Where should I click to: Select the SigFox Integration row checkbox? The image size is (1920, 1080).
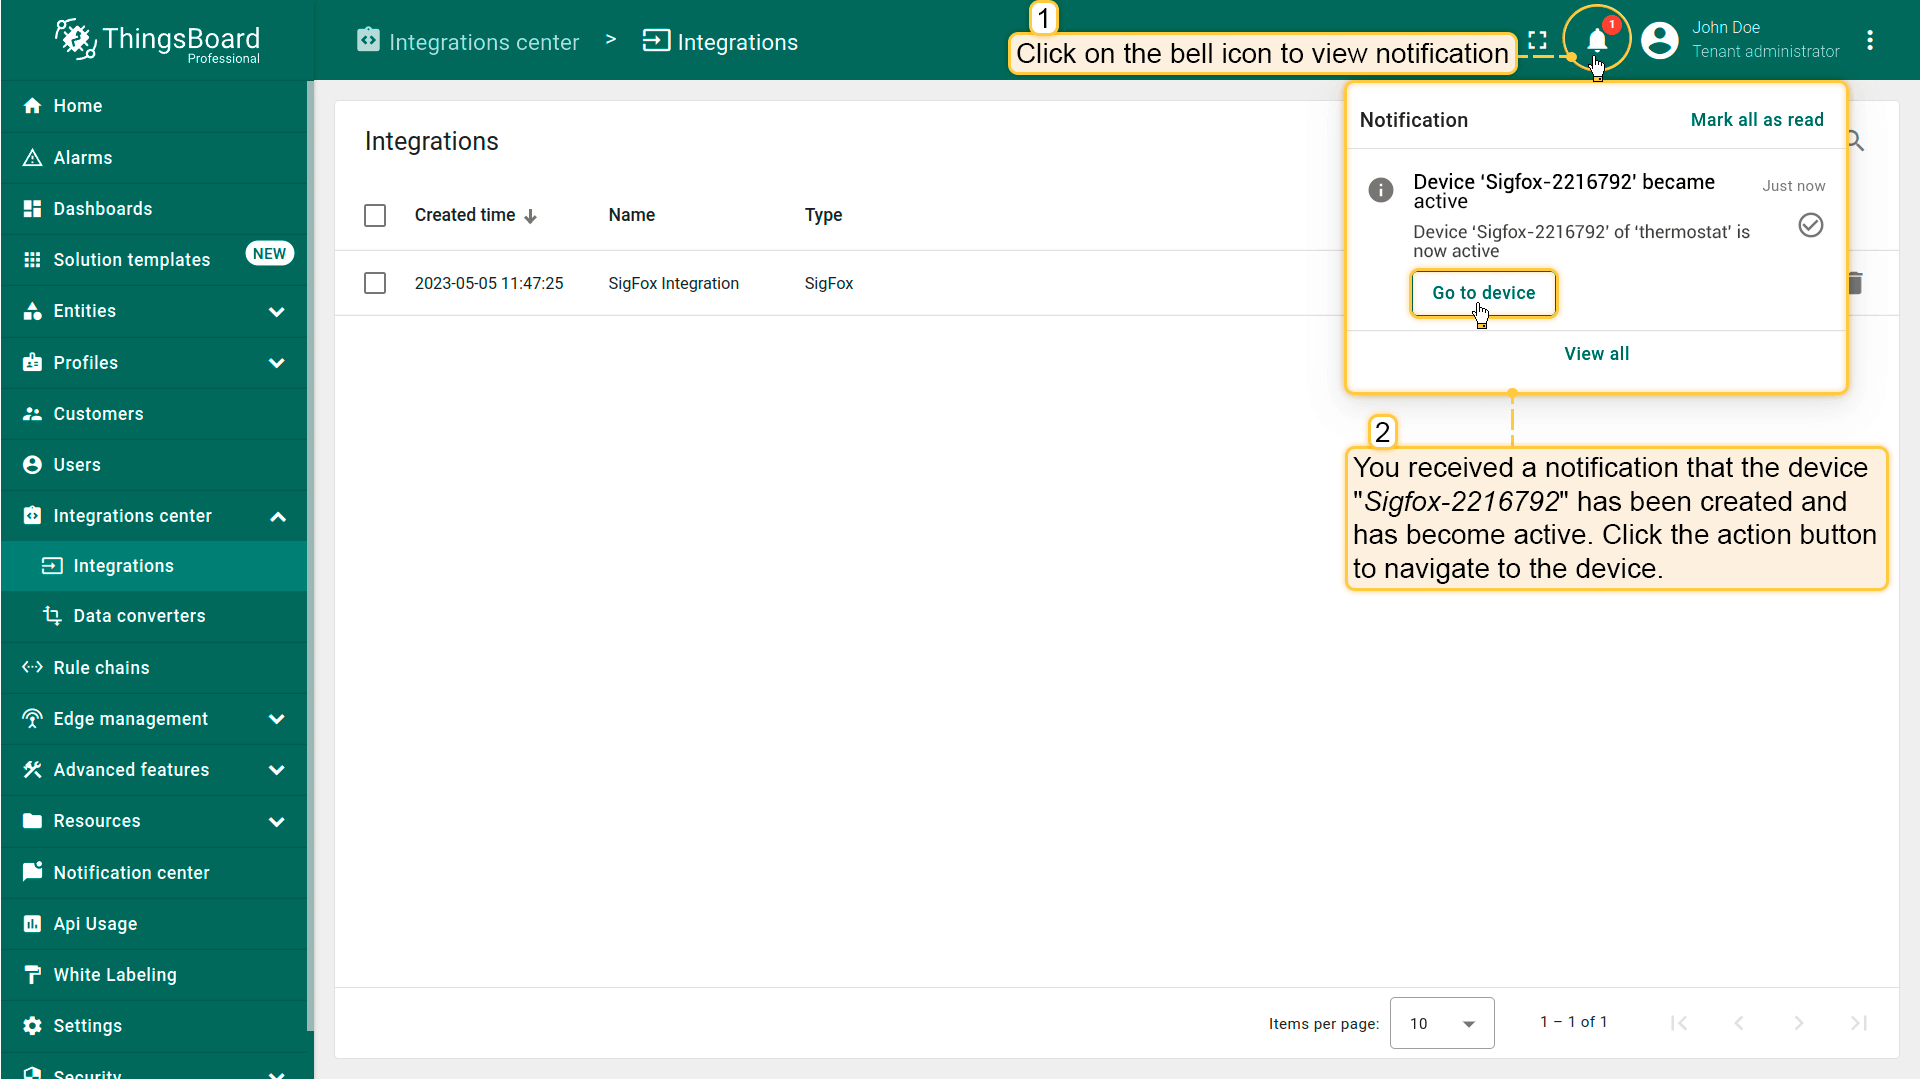375,283
